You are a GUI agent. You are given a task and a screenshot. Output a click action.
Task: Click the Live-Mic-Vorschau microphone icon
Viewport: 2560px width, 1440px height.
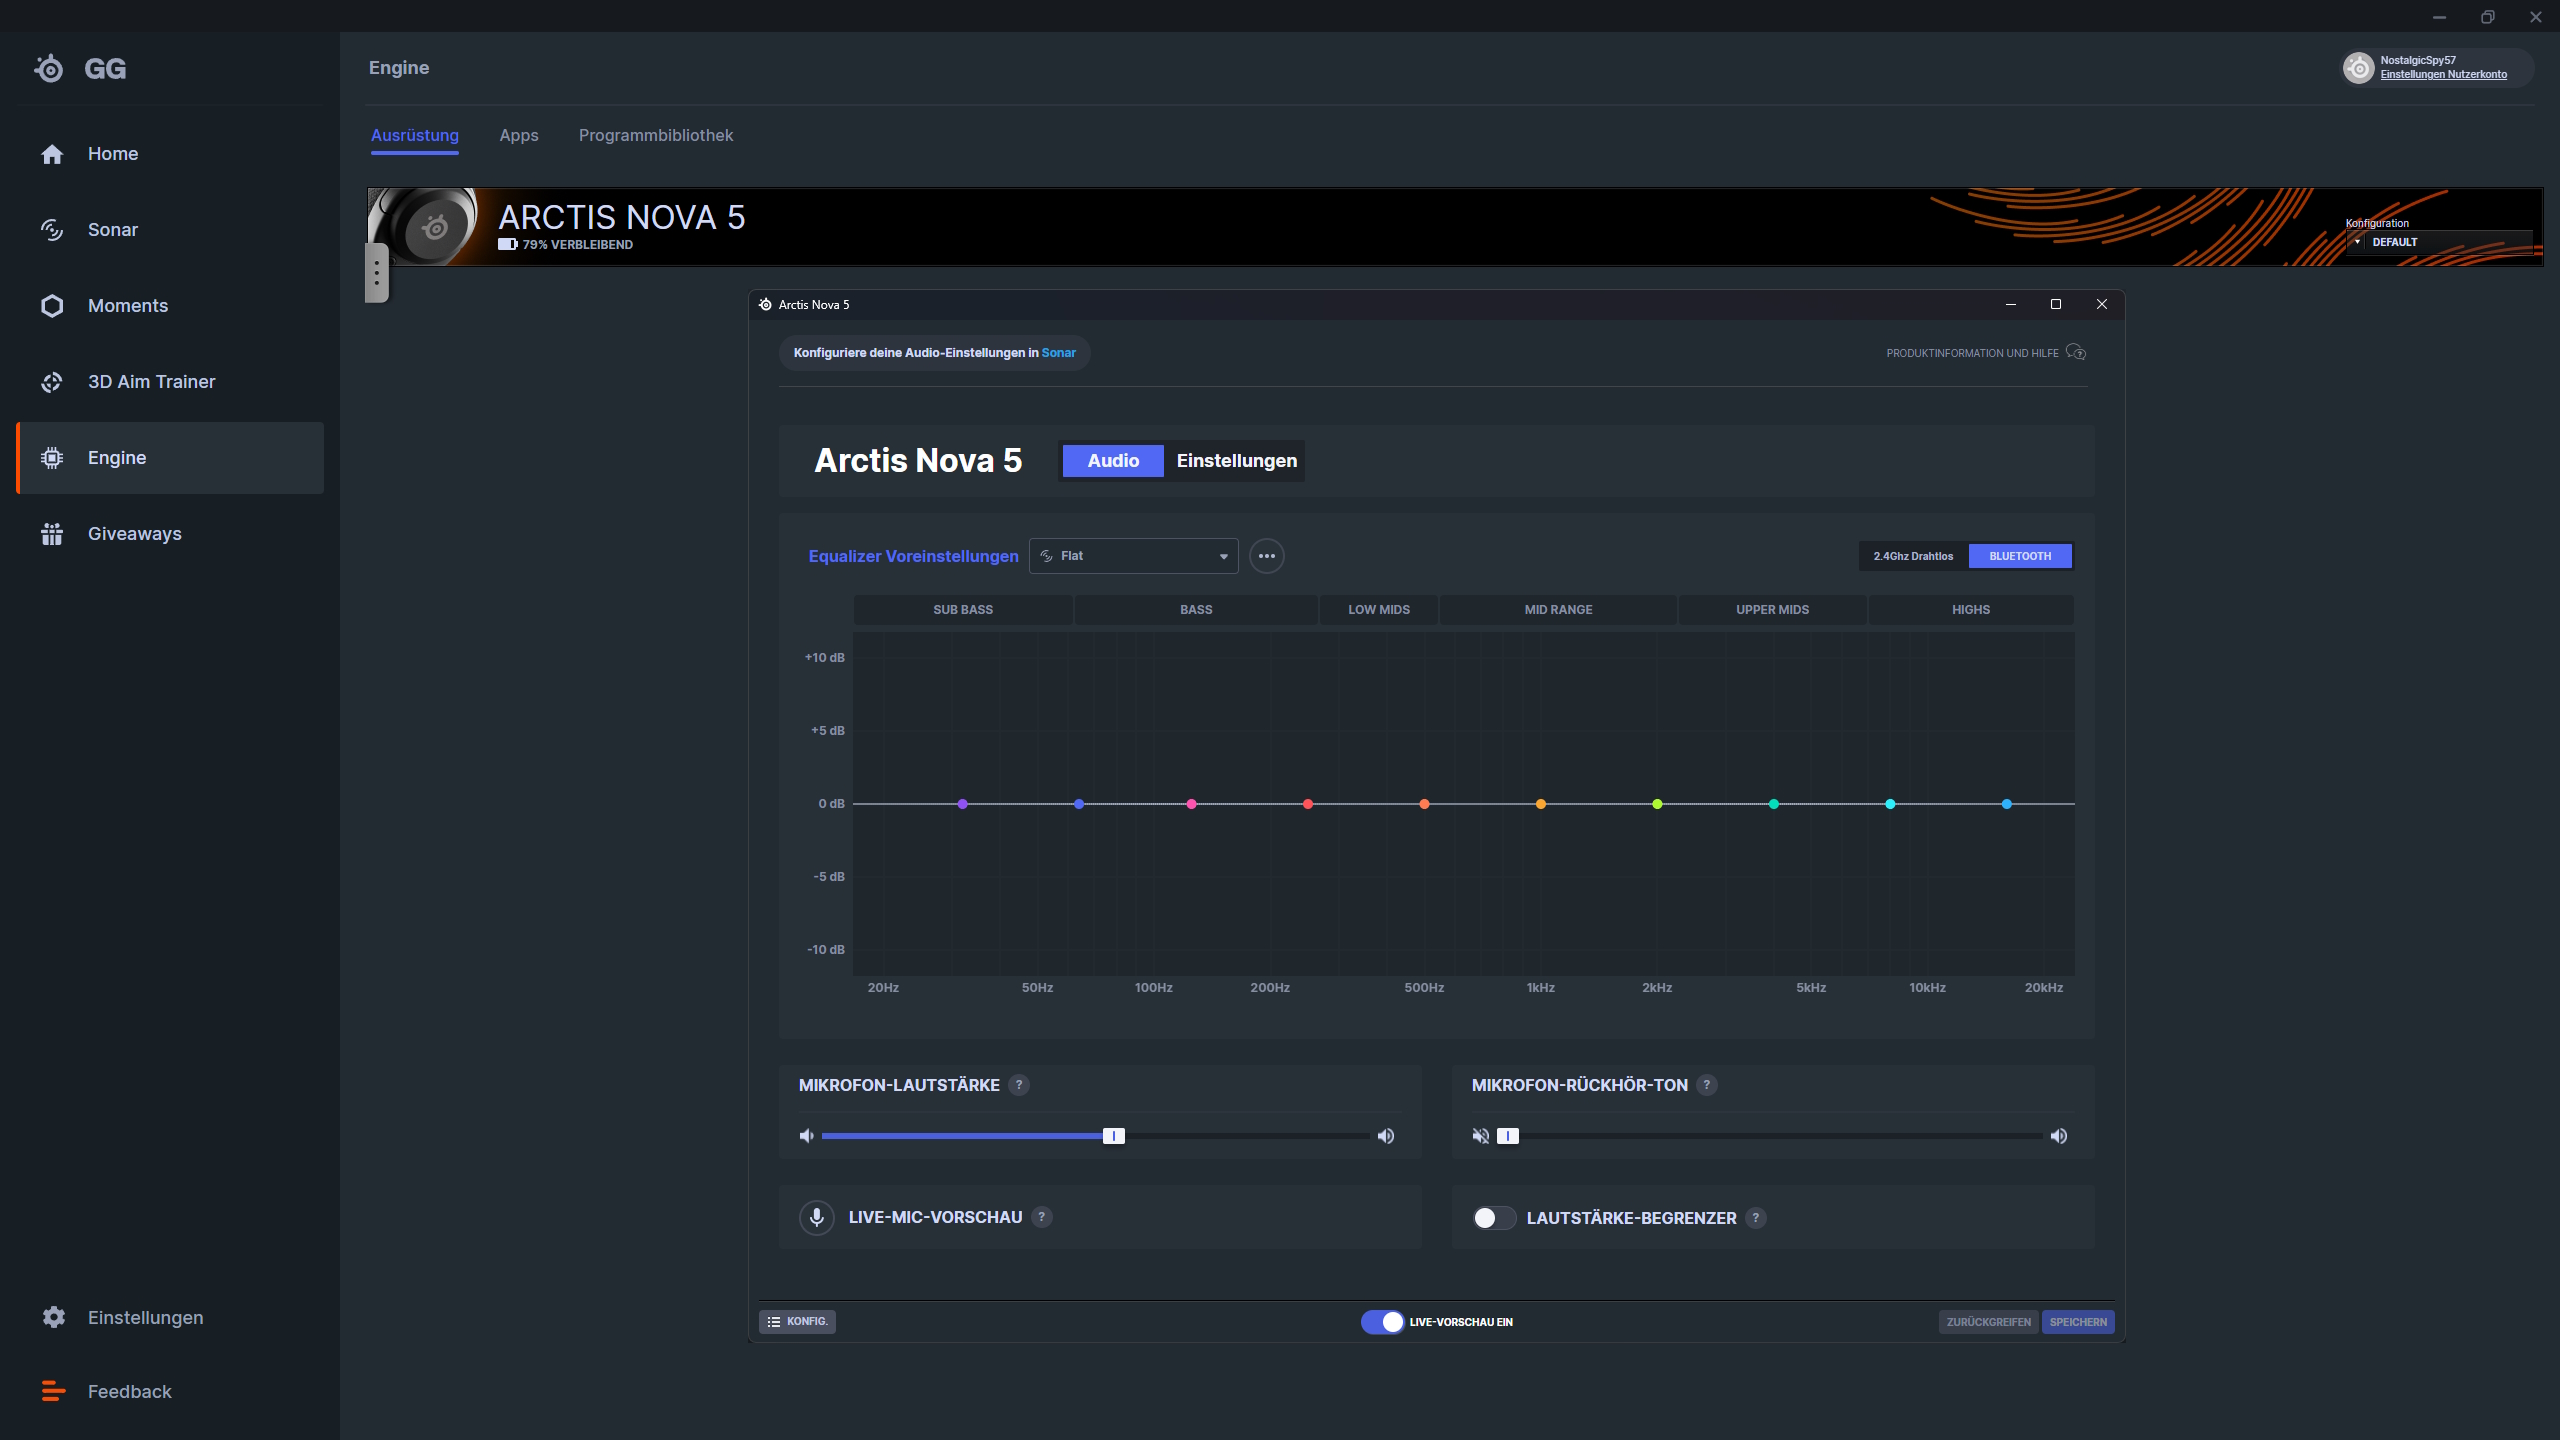816,1217
